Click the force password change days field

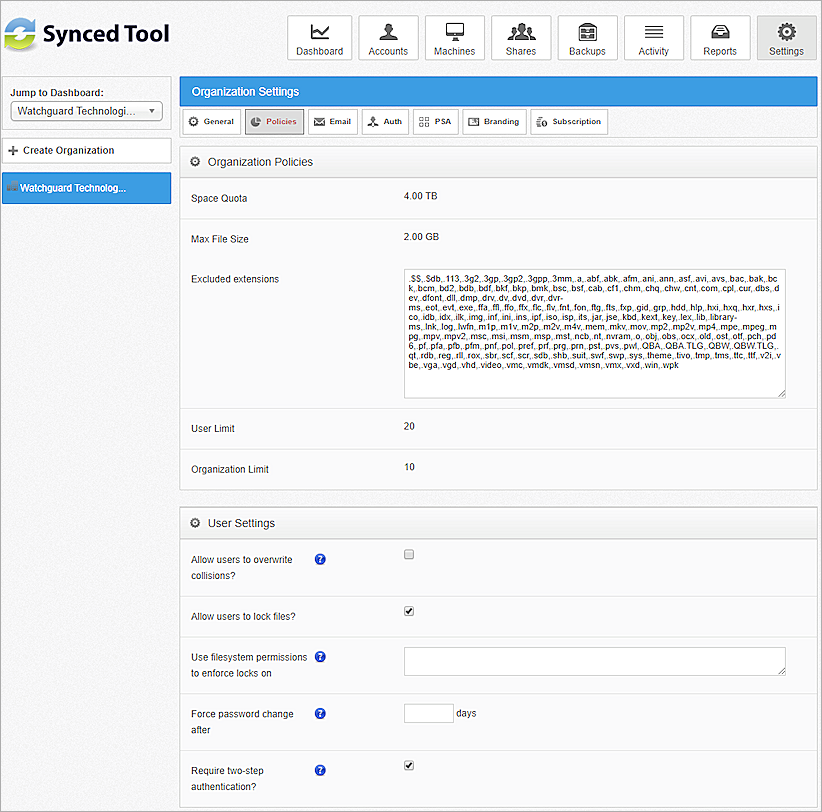(428, 713)
